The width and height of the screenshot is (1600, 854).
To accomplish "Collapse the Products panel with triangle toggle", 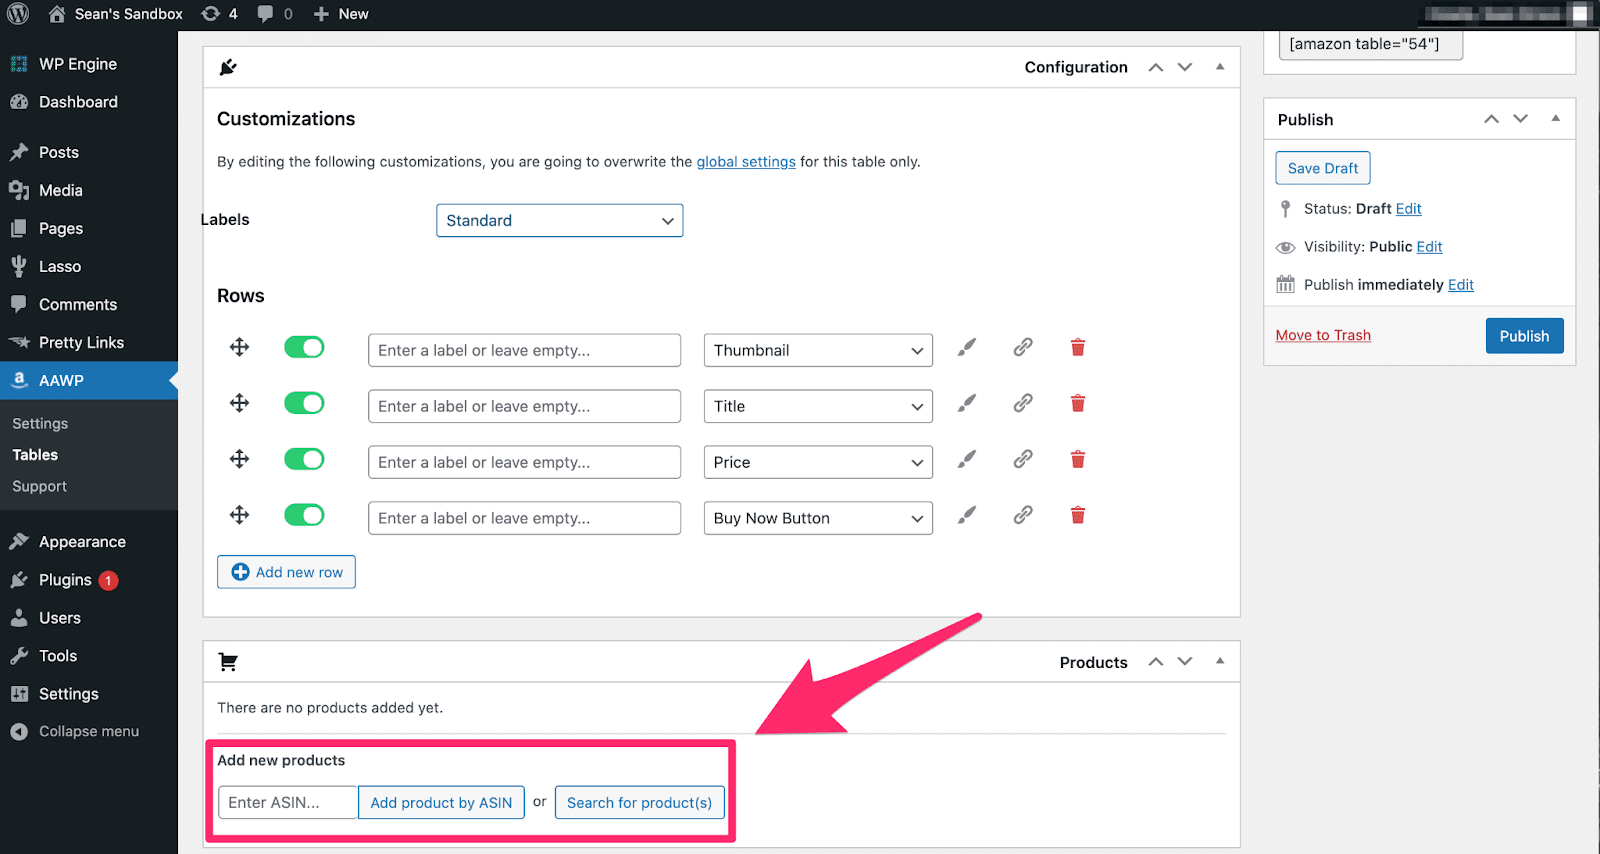I will tap(1220, 661).
